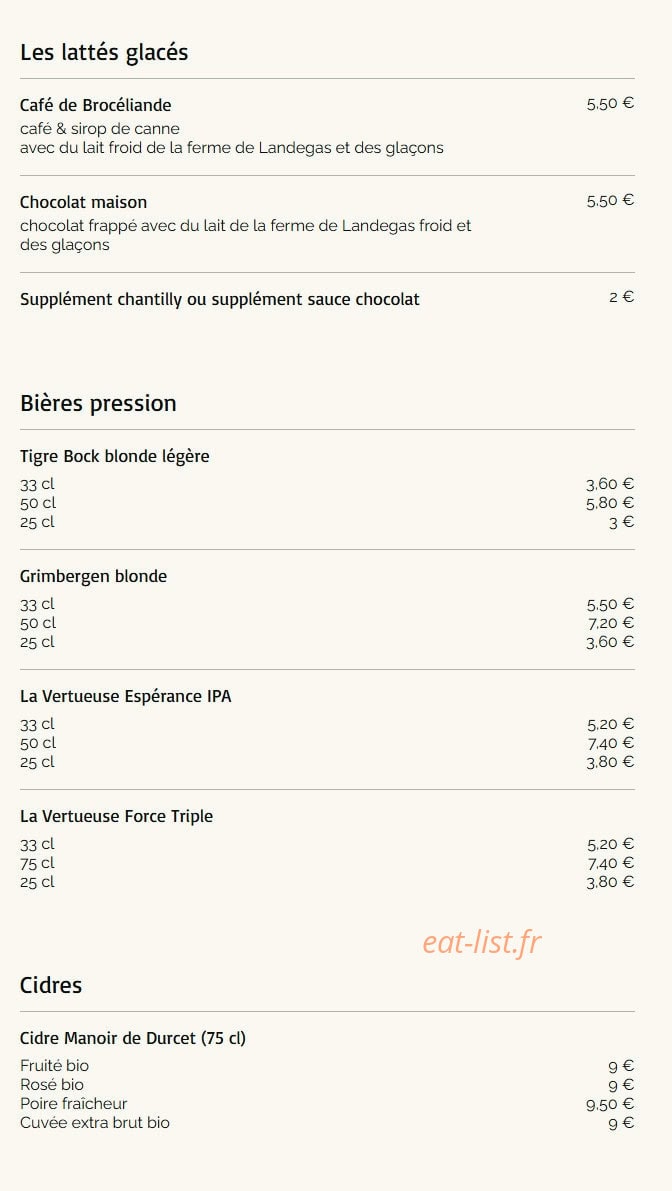
Task: Click the 9,50 € Poire fraîcheur price
Action: pos(610,1104)
